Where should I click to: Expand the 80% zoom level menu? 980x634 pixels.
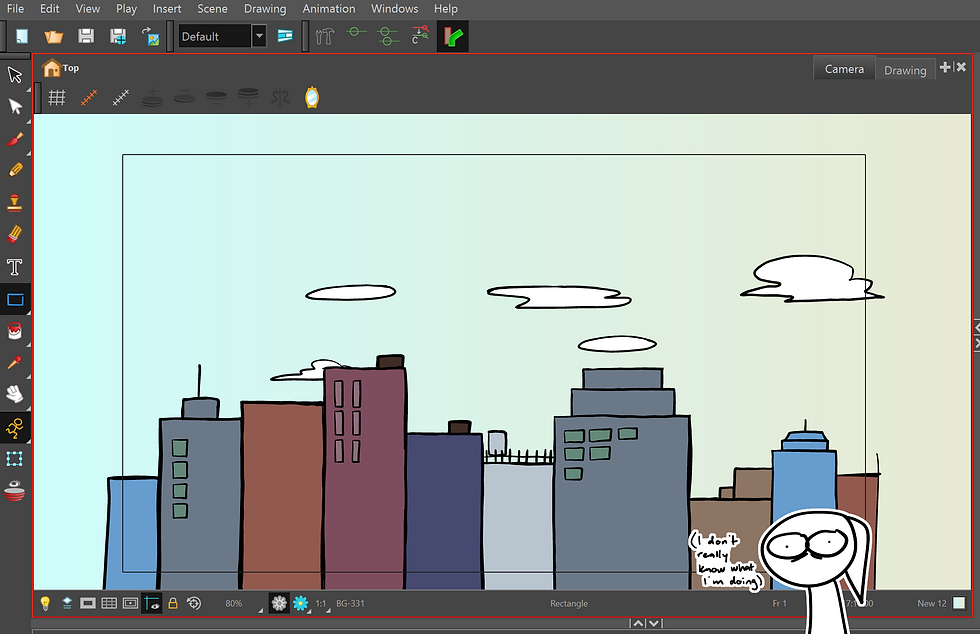(x=236, y=604)
